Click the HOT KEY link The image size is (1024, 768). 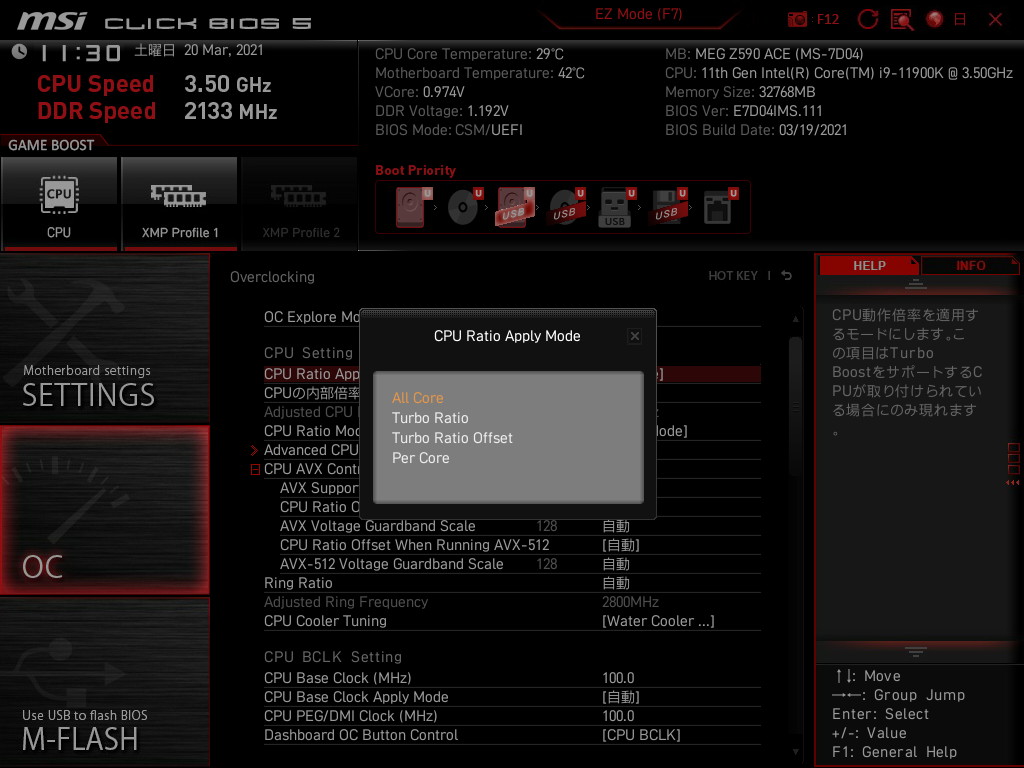(733, 276)
